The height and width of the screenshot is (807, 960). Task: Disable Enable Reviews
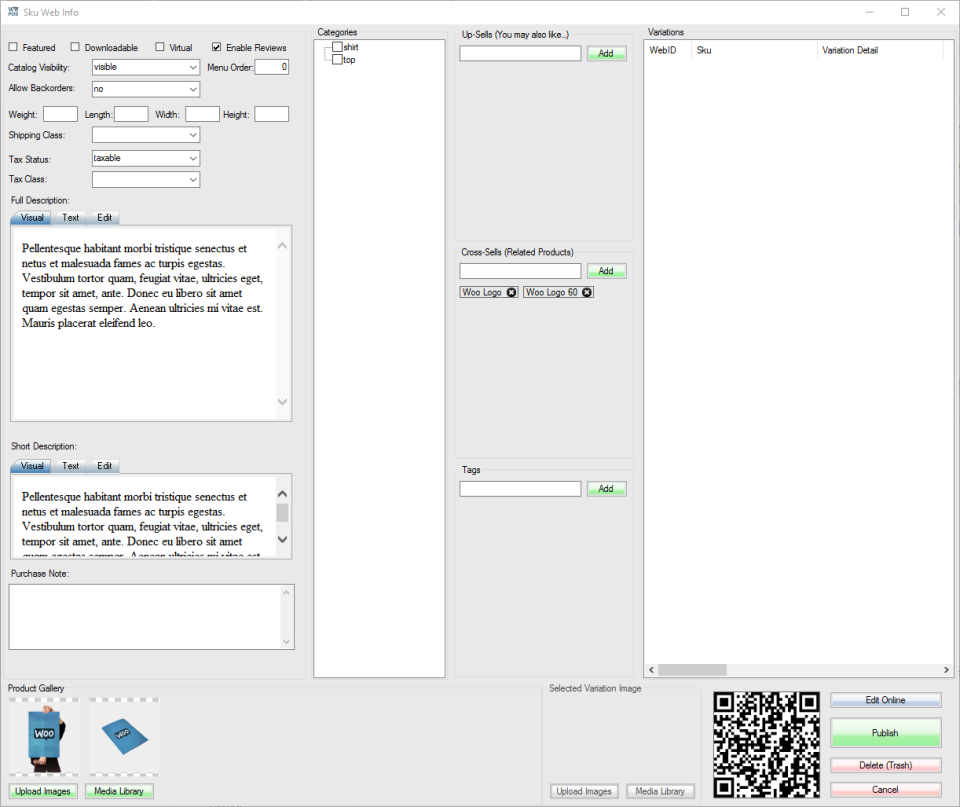coord(216,47)
